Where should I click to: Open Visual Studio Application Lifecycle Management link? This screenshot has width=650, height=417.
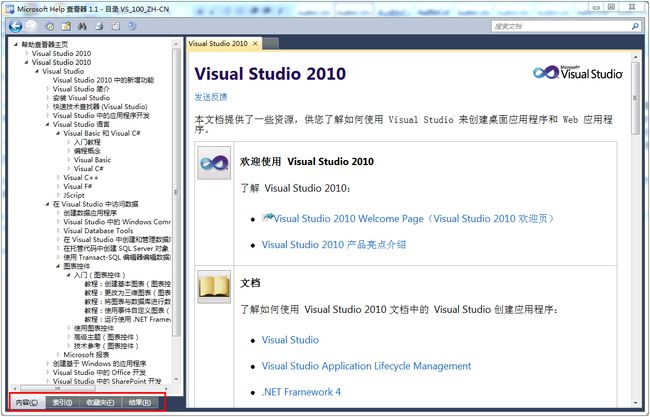pos(366,366)
